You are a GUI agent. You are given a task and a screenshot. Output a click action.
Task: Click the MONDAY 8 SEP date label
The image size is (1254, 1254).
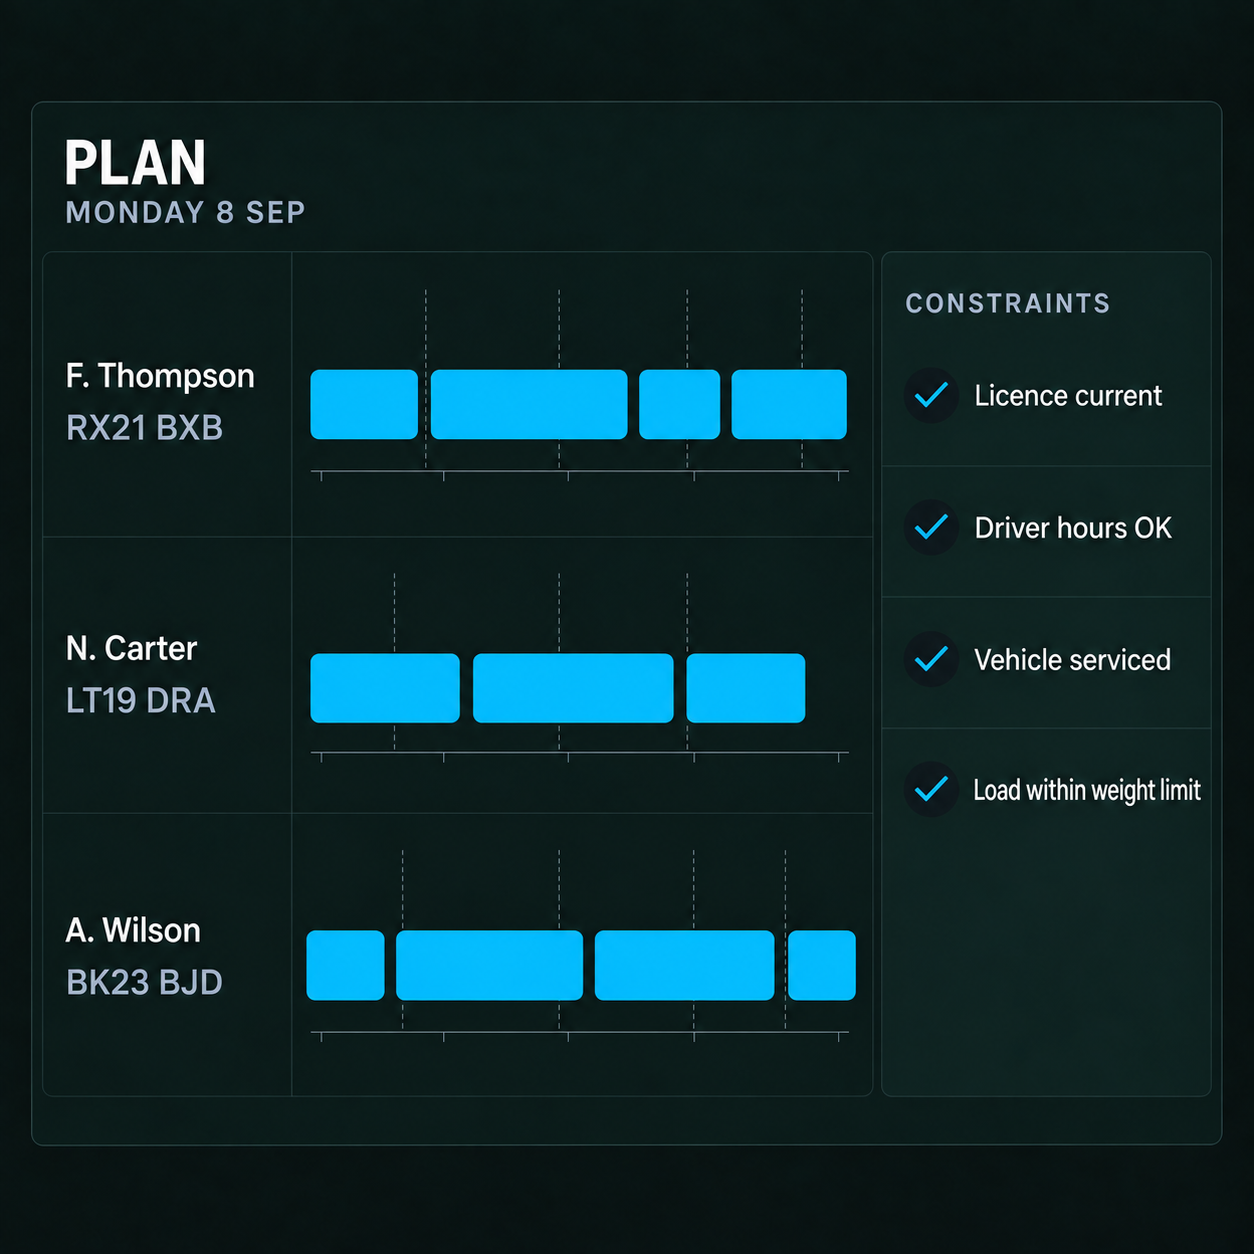coord(185,213)
